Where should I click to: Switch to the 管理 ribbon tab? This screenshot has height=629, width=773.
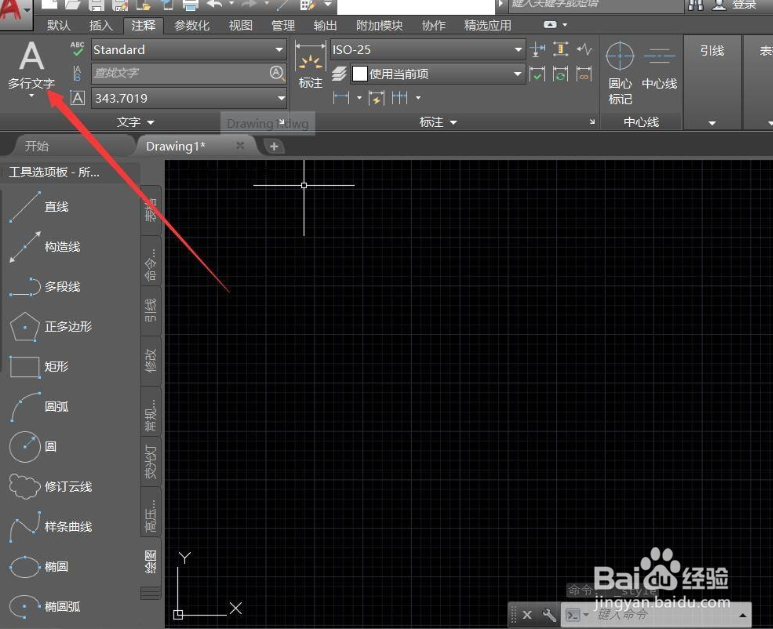pyautogui.click(x=283, y=25)
